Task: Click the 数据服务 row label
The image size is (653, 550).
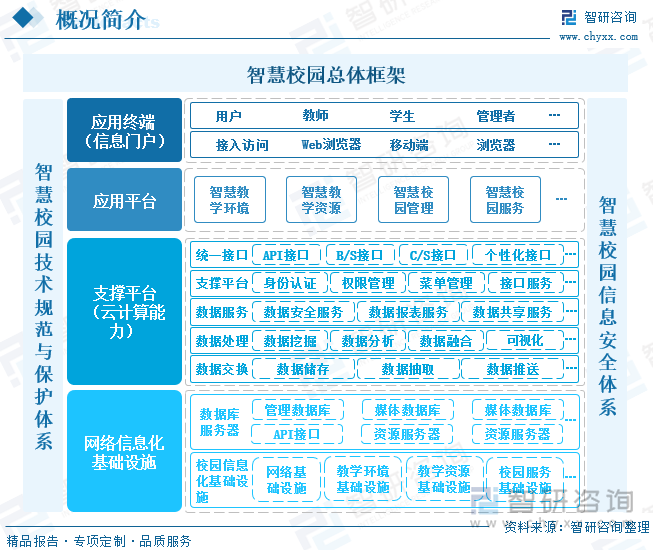Action: point(222,312)
